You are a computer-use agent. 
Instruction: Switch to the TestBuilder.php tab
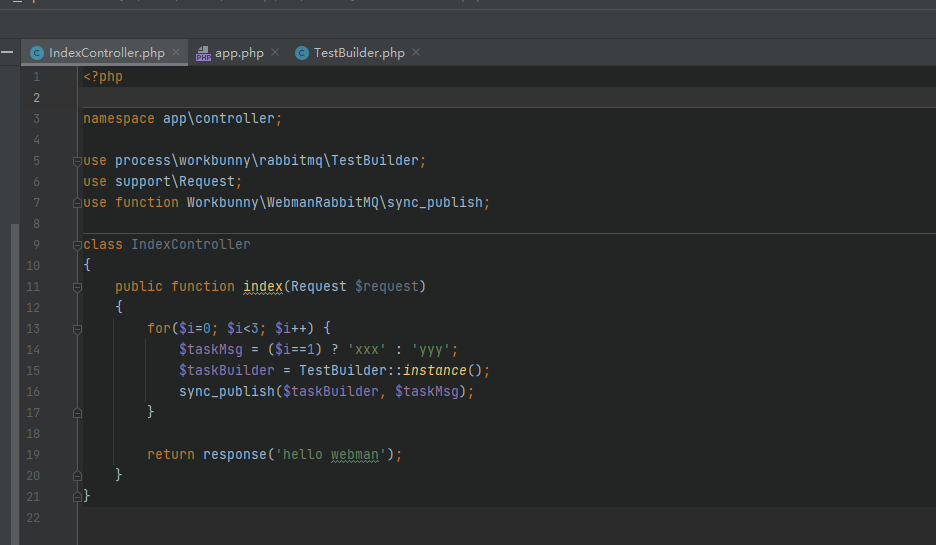pyautogui.click(x=359, y=53)
